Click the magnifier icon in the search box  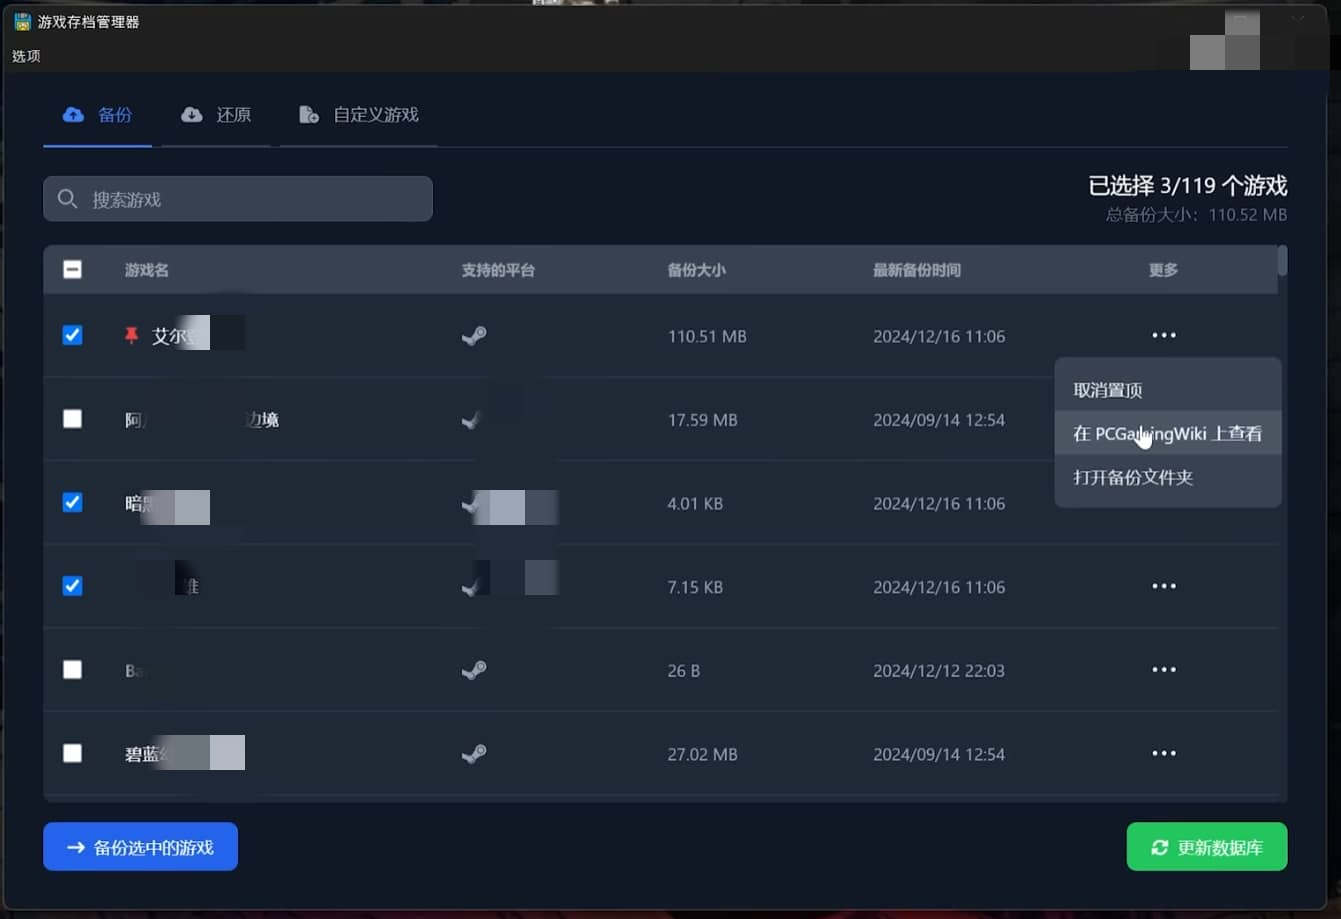pos(67,199)
